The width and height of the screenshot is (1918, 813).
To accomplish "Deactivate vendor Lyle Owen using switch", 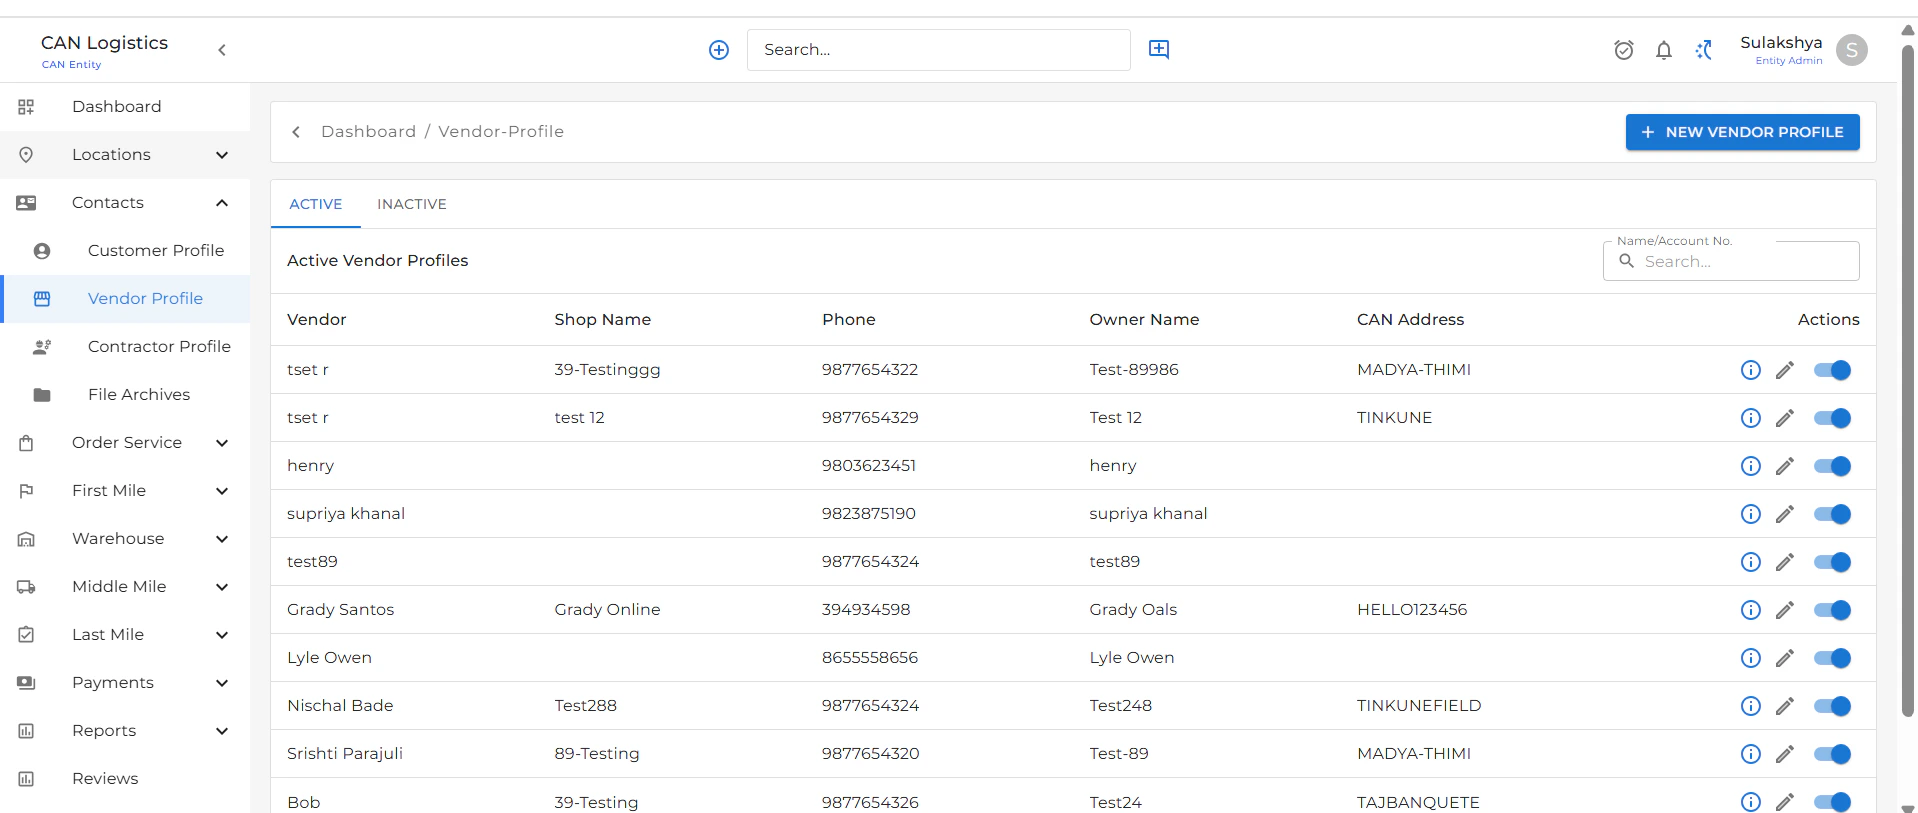I will pos(1833,658).
